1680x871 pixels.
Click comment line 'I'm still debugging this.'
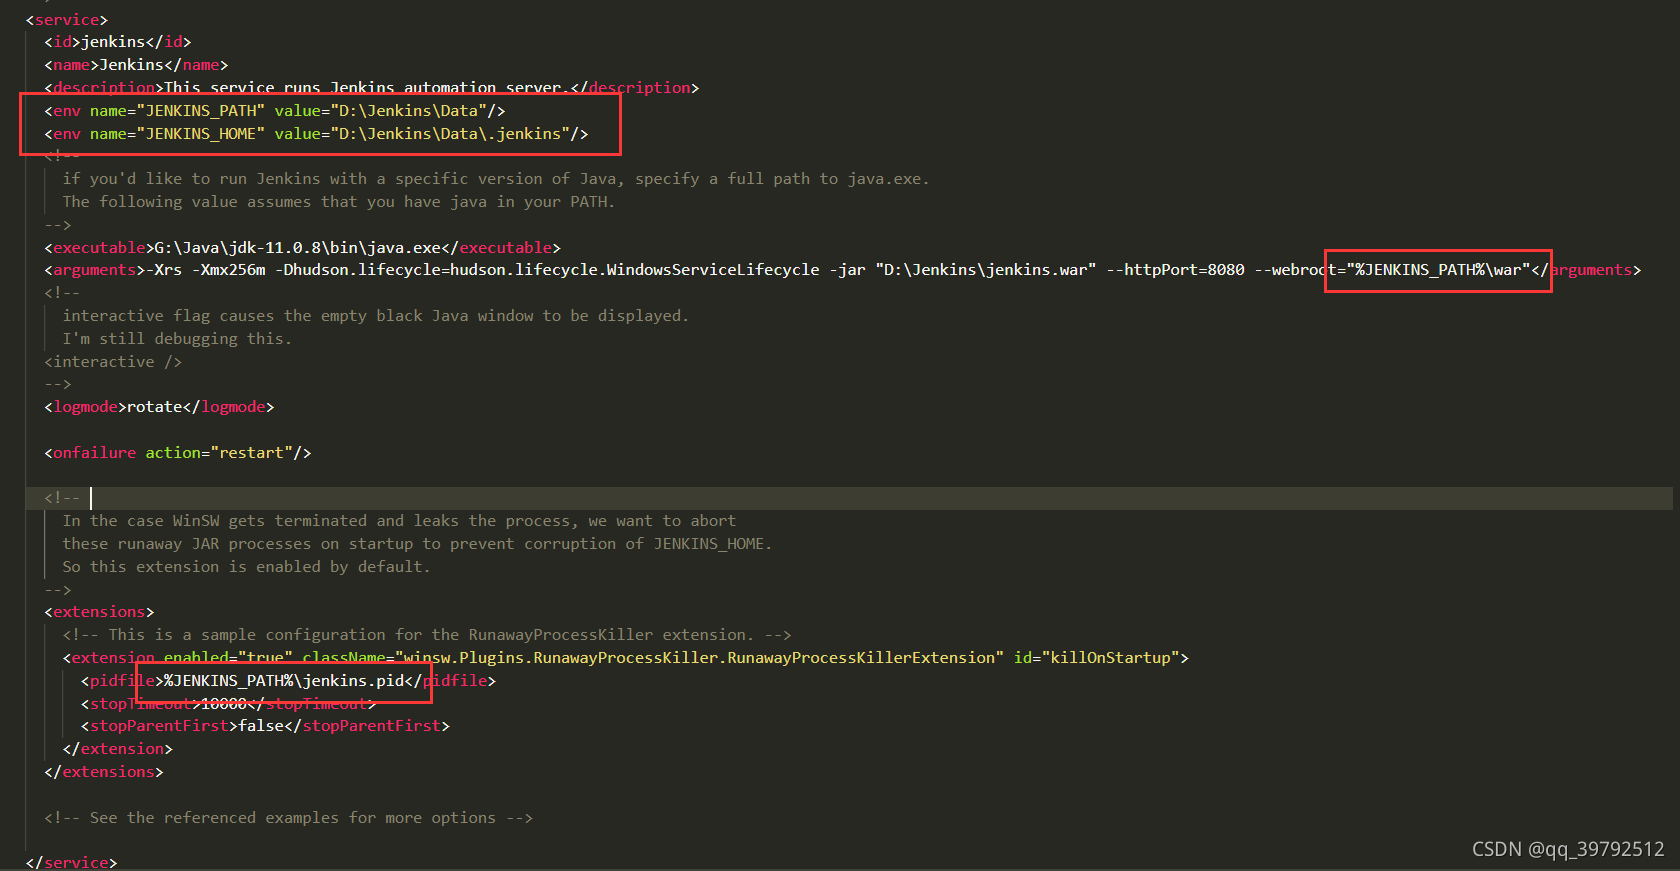tap(177, 339)
